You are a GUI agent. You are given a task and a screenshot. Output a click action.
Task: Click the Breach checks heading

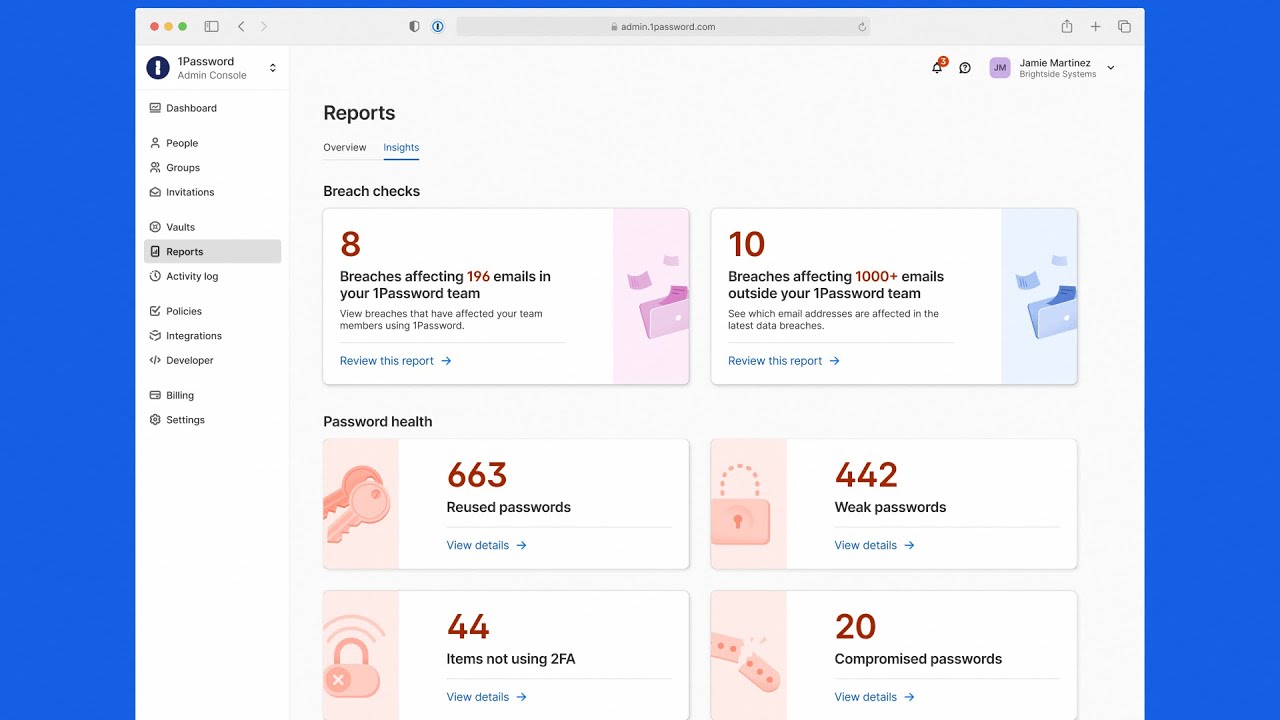(x=371, y=191)
